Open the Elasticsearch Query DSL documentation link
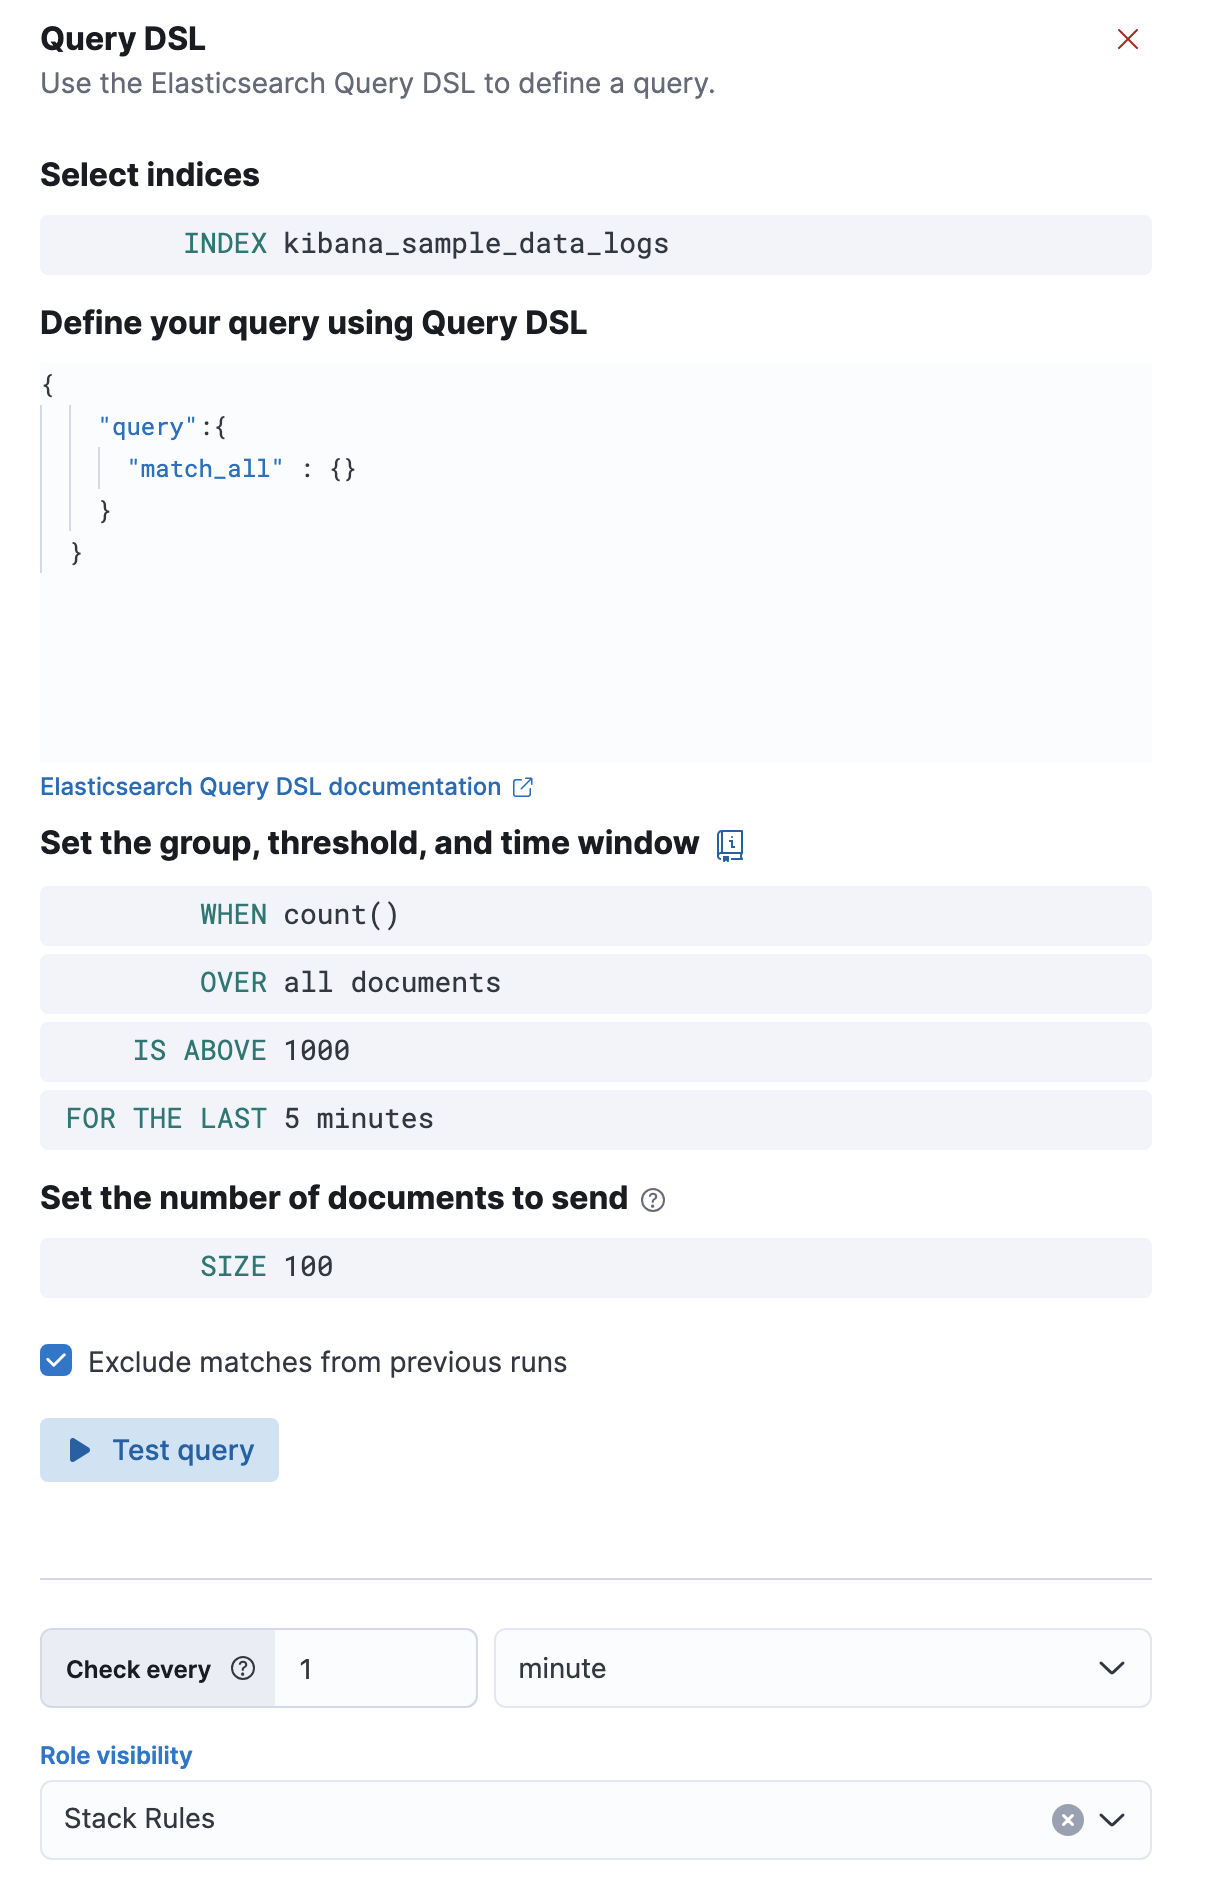The width and height of the screenshot is (1211, 1893). click(270, 787)
